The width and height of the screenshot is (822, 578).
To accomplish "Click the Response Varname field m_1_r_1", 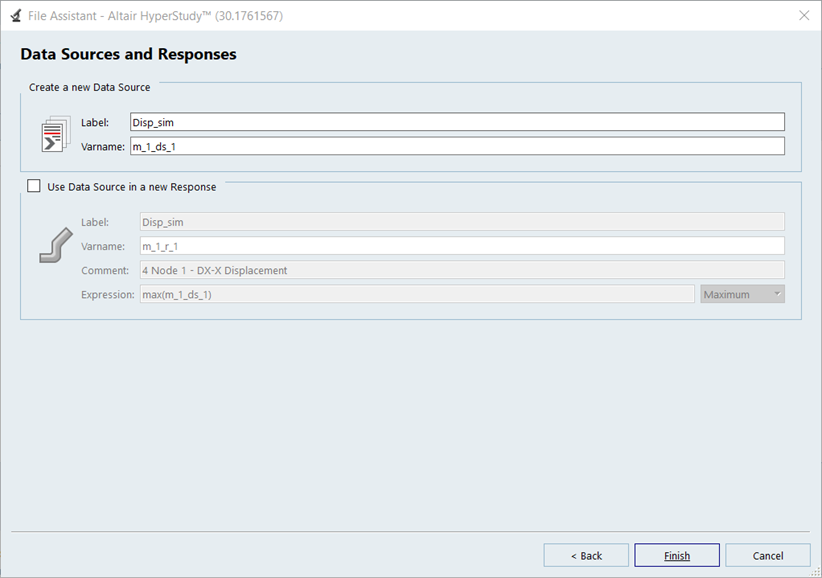I will (462, 246).
